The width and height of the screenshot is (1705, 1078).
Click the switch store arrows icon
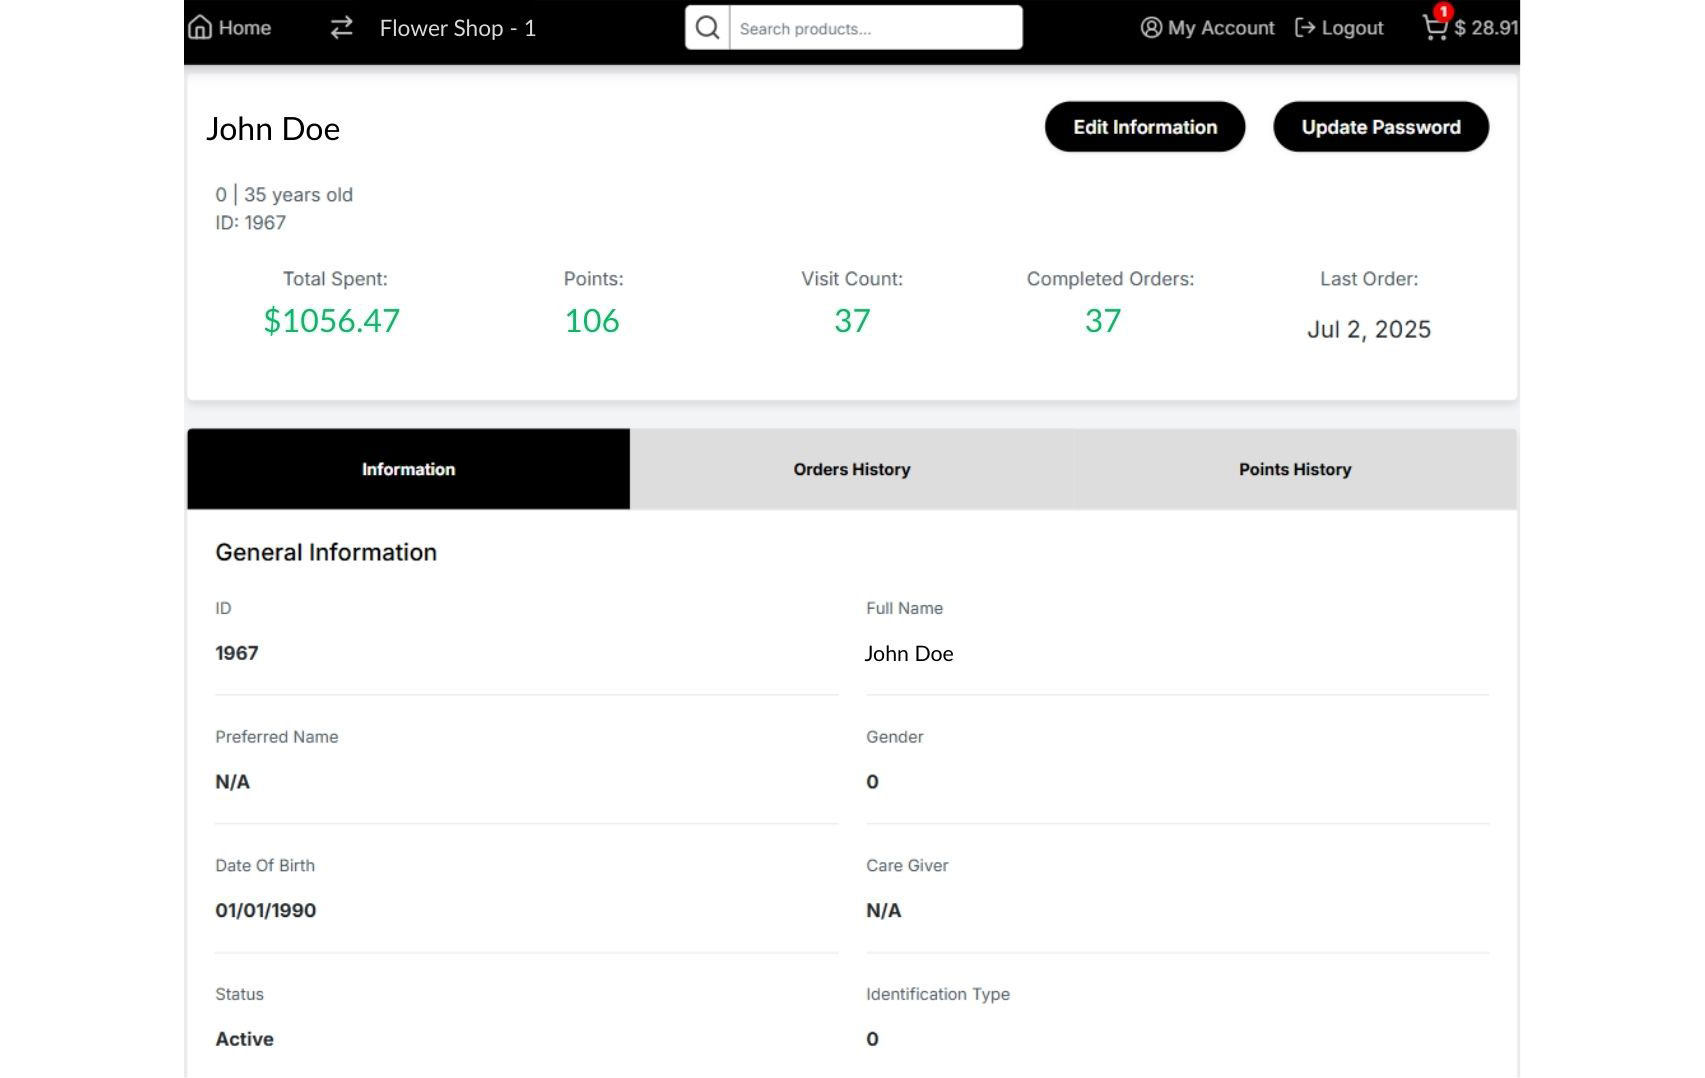[x=342, y=28]
